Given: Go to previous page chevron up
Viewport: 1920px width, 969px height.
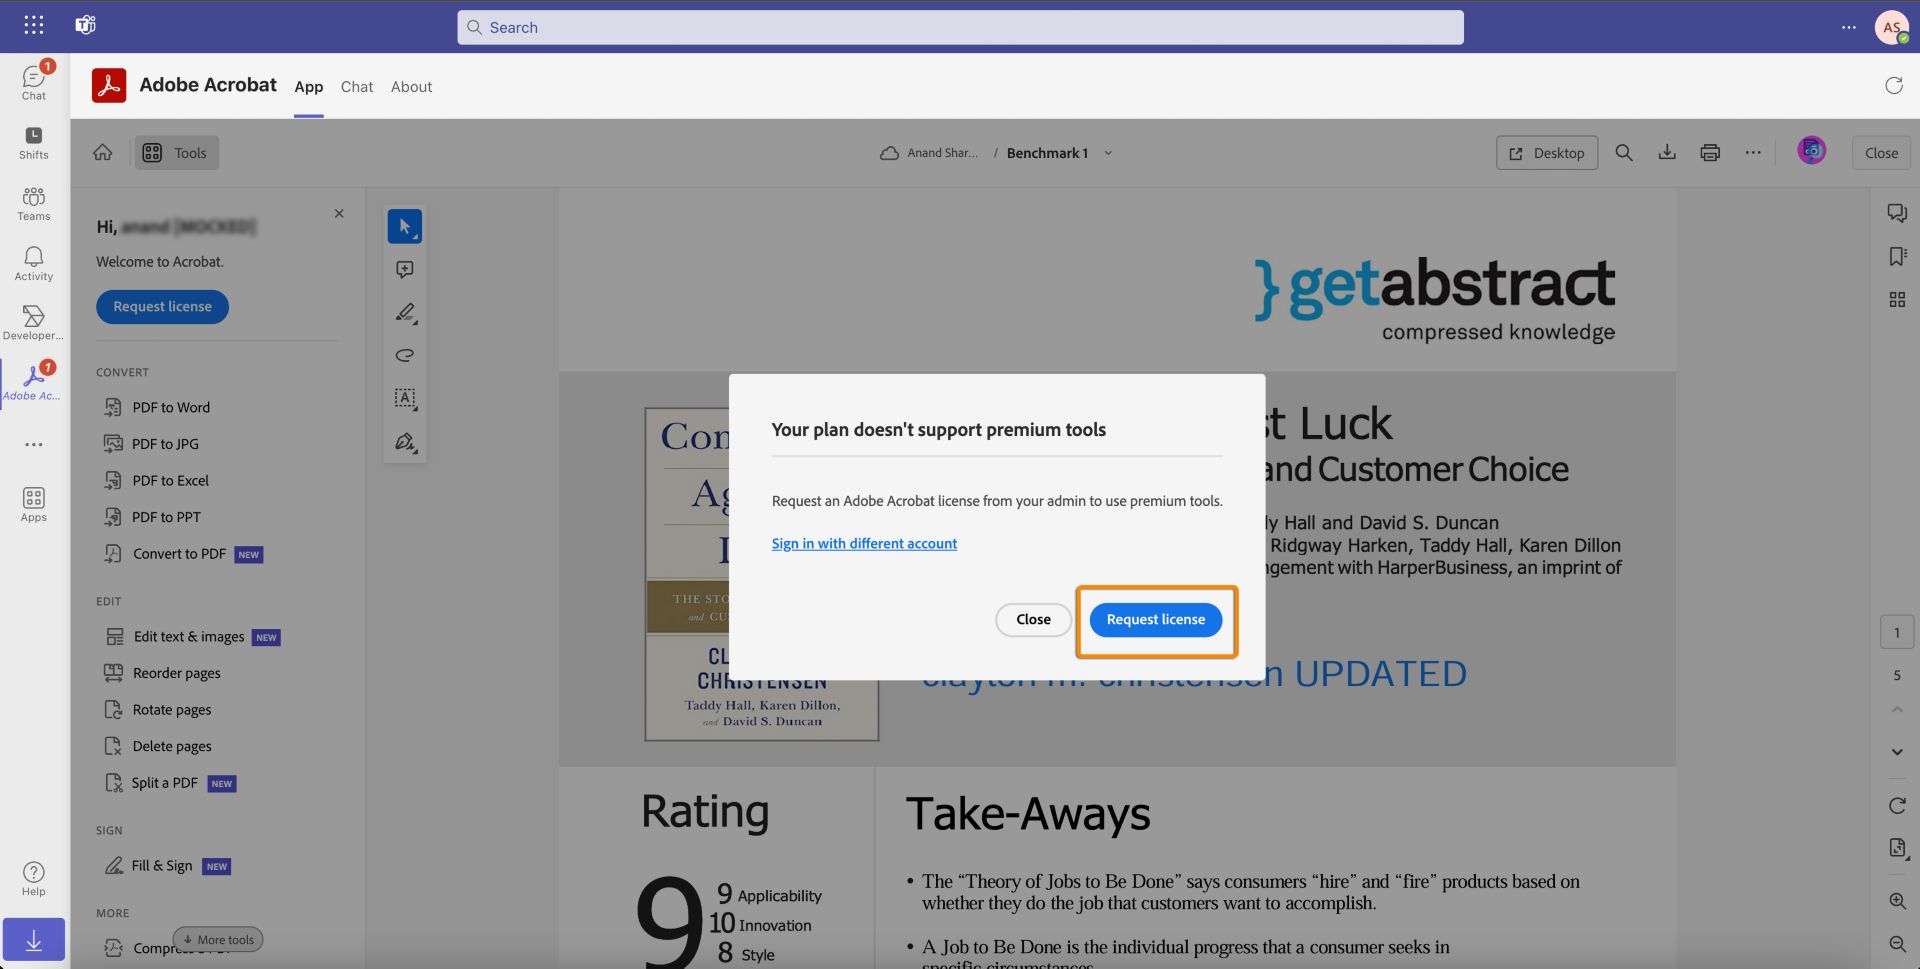Looking at the screenshot, I should coord(1897,709).
